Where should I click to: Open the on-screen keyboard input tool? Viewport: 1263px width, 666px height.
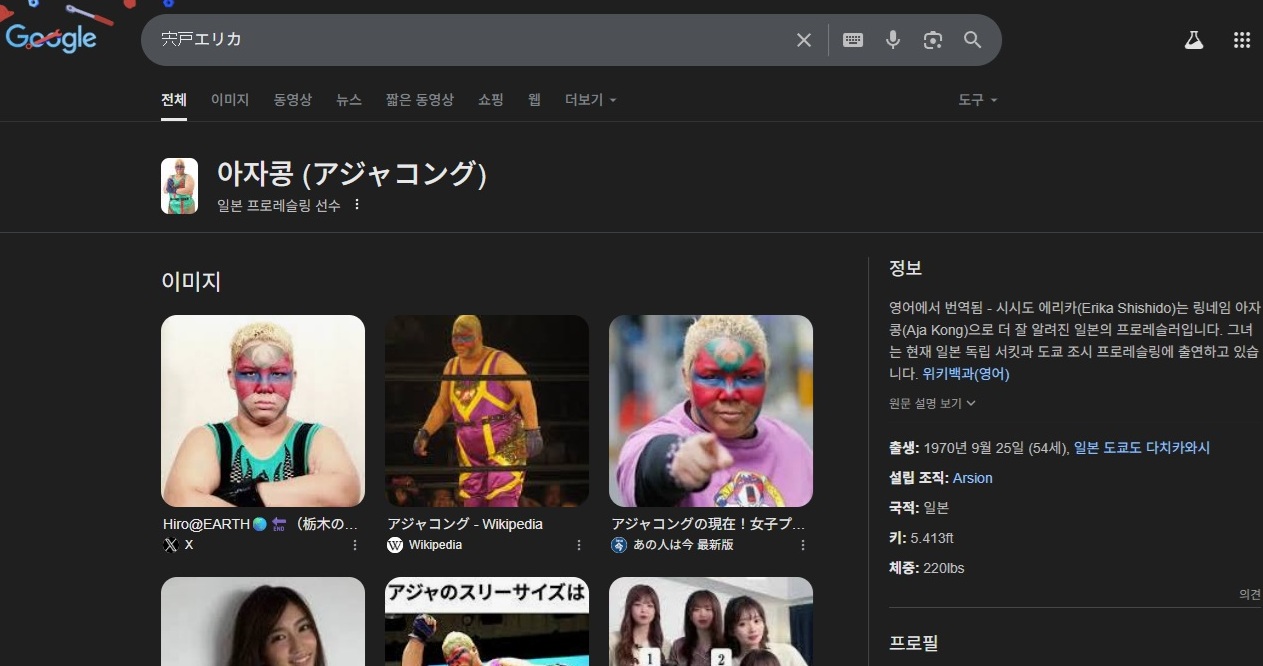click(x=853, y=40)
